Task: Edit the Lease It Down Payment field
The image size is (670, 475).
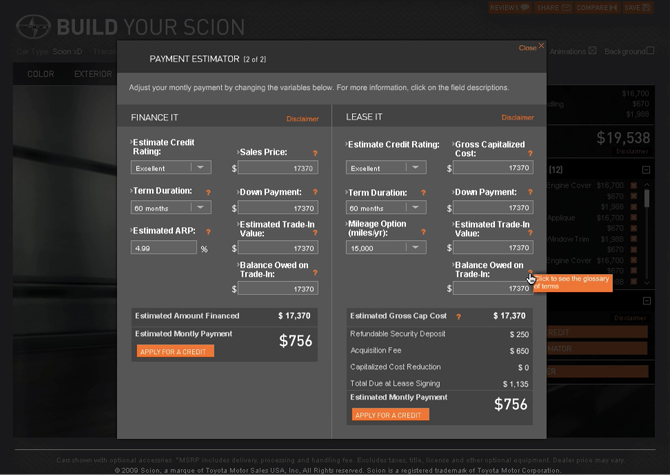Action: (x=493, y=208)
